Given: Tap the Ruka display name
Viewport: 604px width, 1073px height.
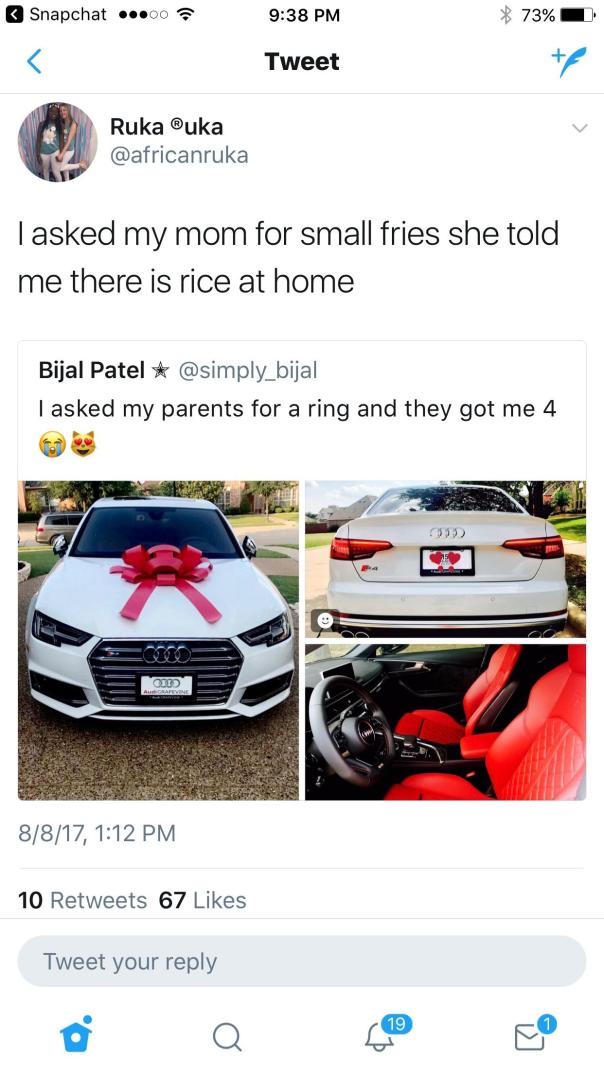Looking at the screenshot, I should (166, 127).
